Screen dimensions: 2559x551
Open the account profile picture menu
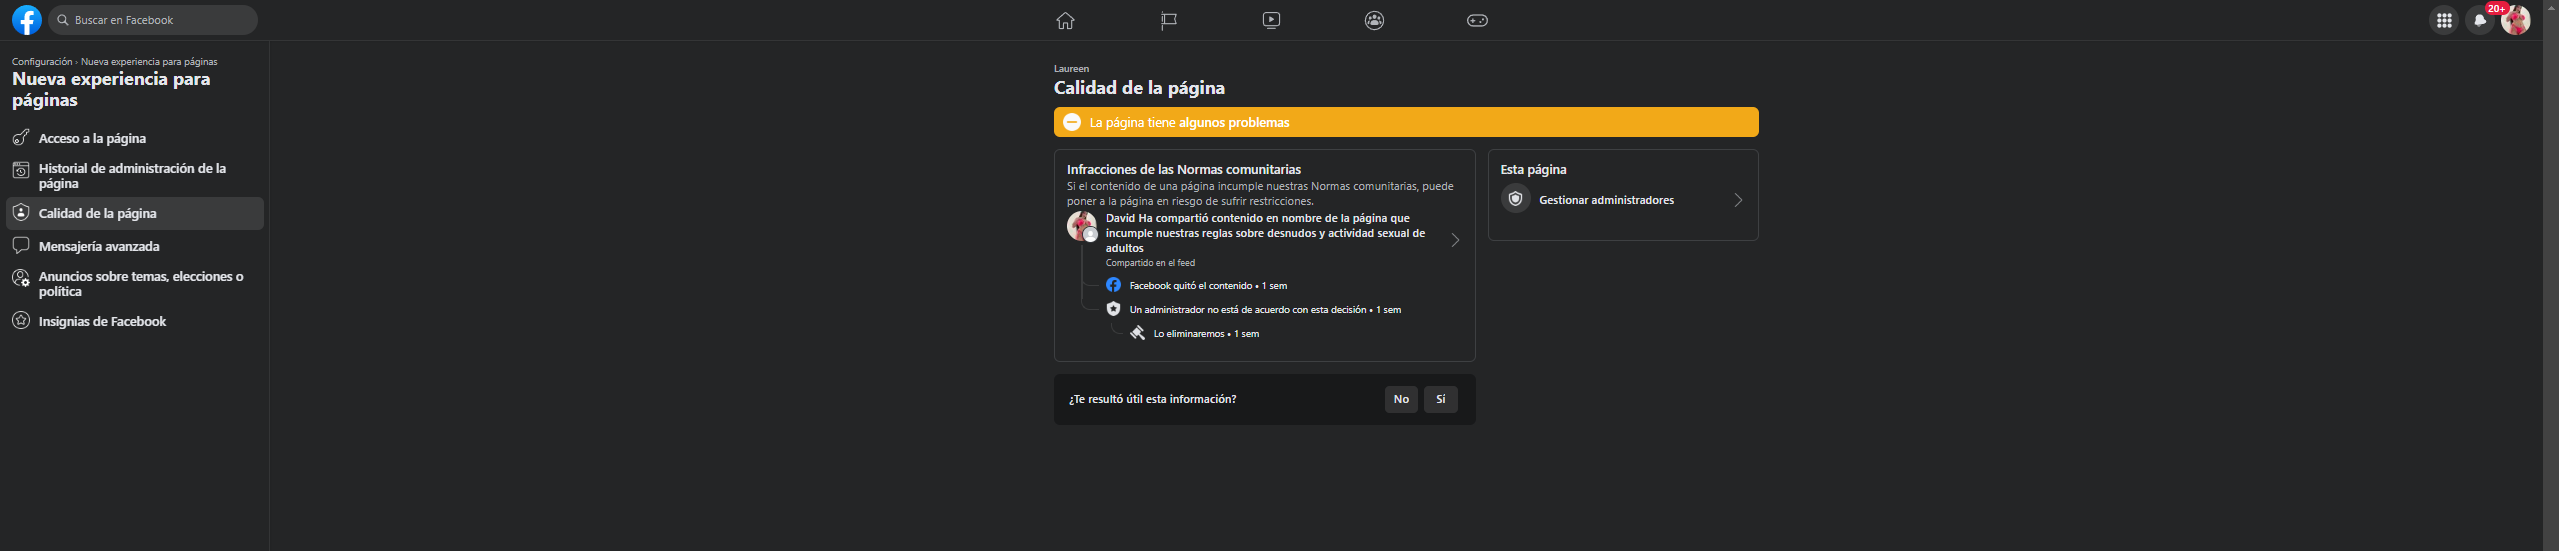pyautogui.click(x=2516, y=20)
